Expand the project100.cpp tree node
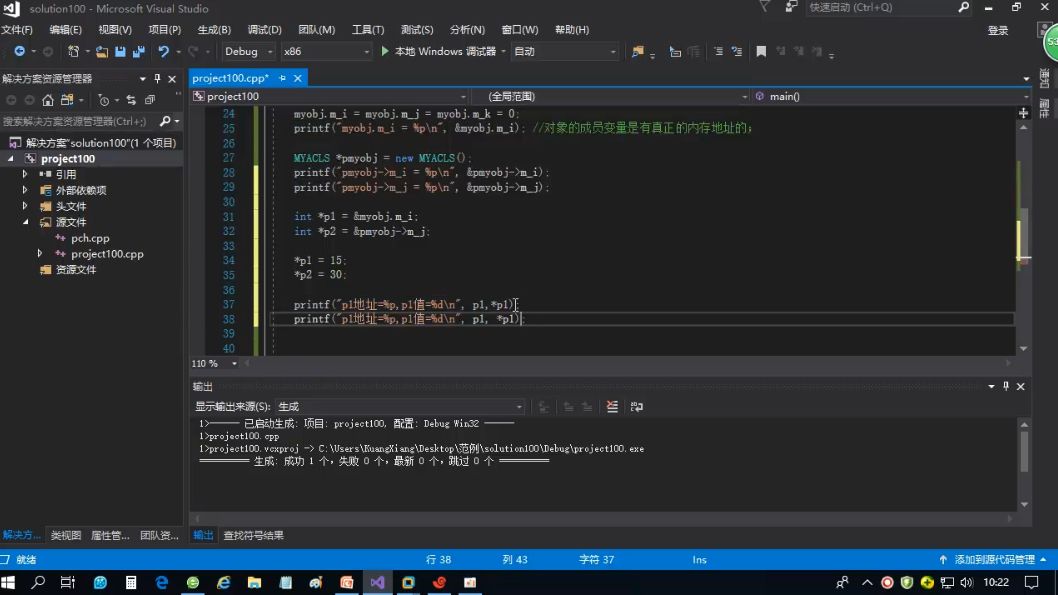Image resolution: width=1058 pixels, height=595 pixels. tap(40, 254)
